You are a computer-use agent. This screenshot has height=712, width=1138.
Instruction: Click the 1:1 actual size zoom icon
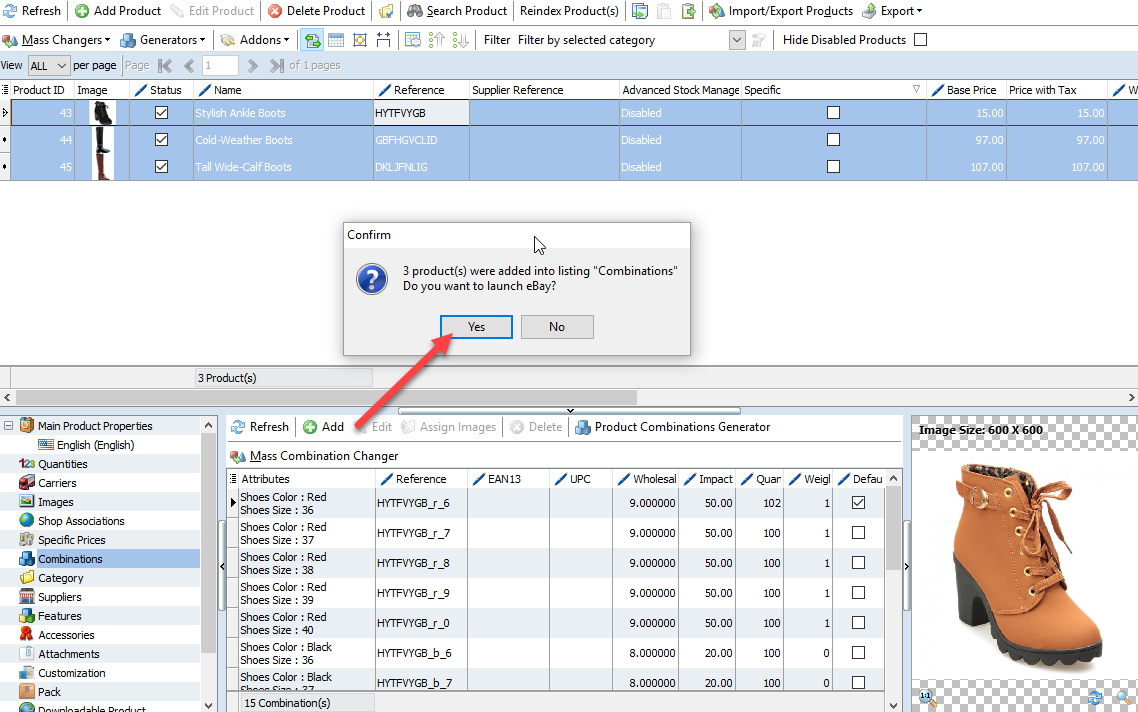[927, 697]
